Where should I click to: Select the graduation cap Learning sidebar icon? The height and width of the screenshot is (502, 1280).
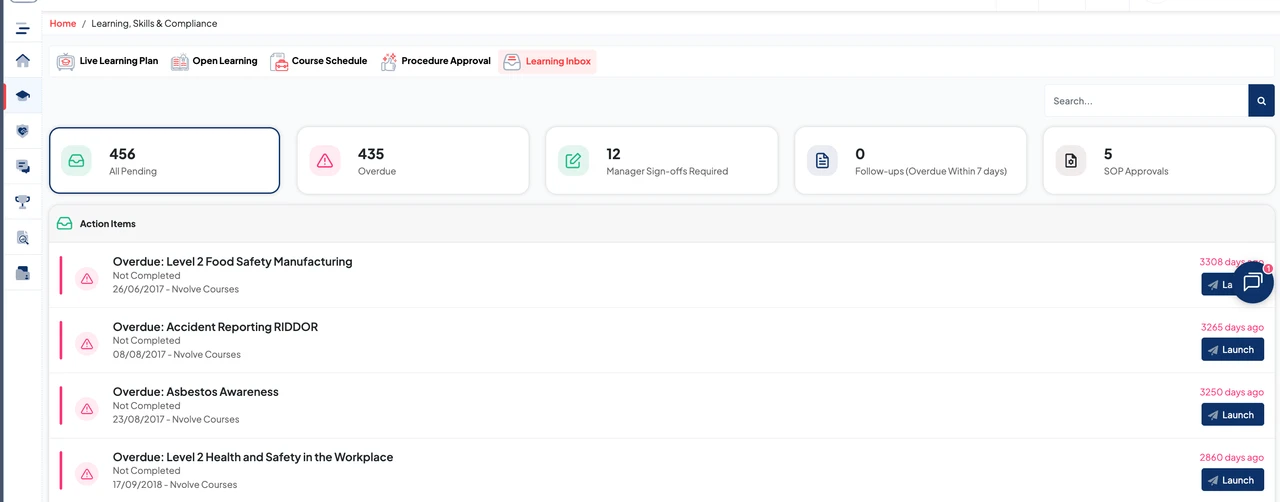click(x=22, y=95)
